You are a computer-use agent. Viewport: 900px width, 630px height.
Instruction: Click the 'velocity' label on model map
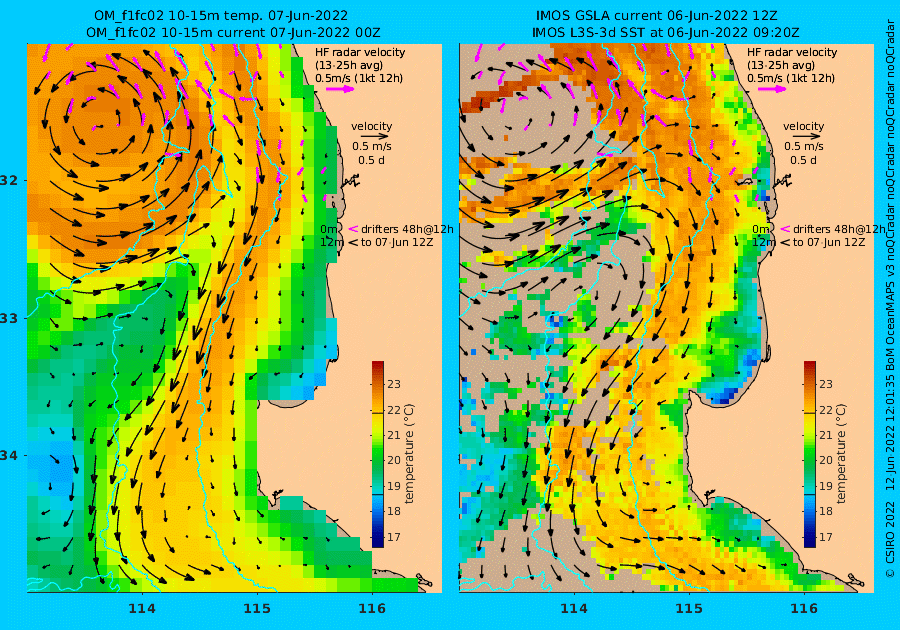point(371,126)
